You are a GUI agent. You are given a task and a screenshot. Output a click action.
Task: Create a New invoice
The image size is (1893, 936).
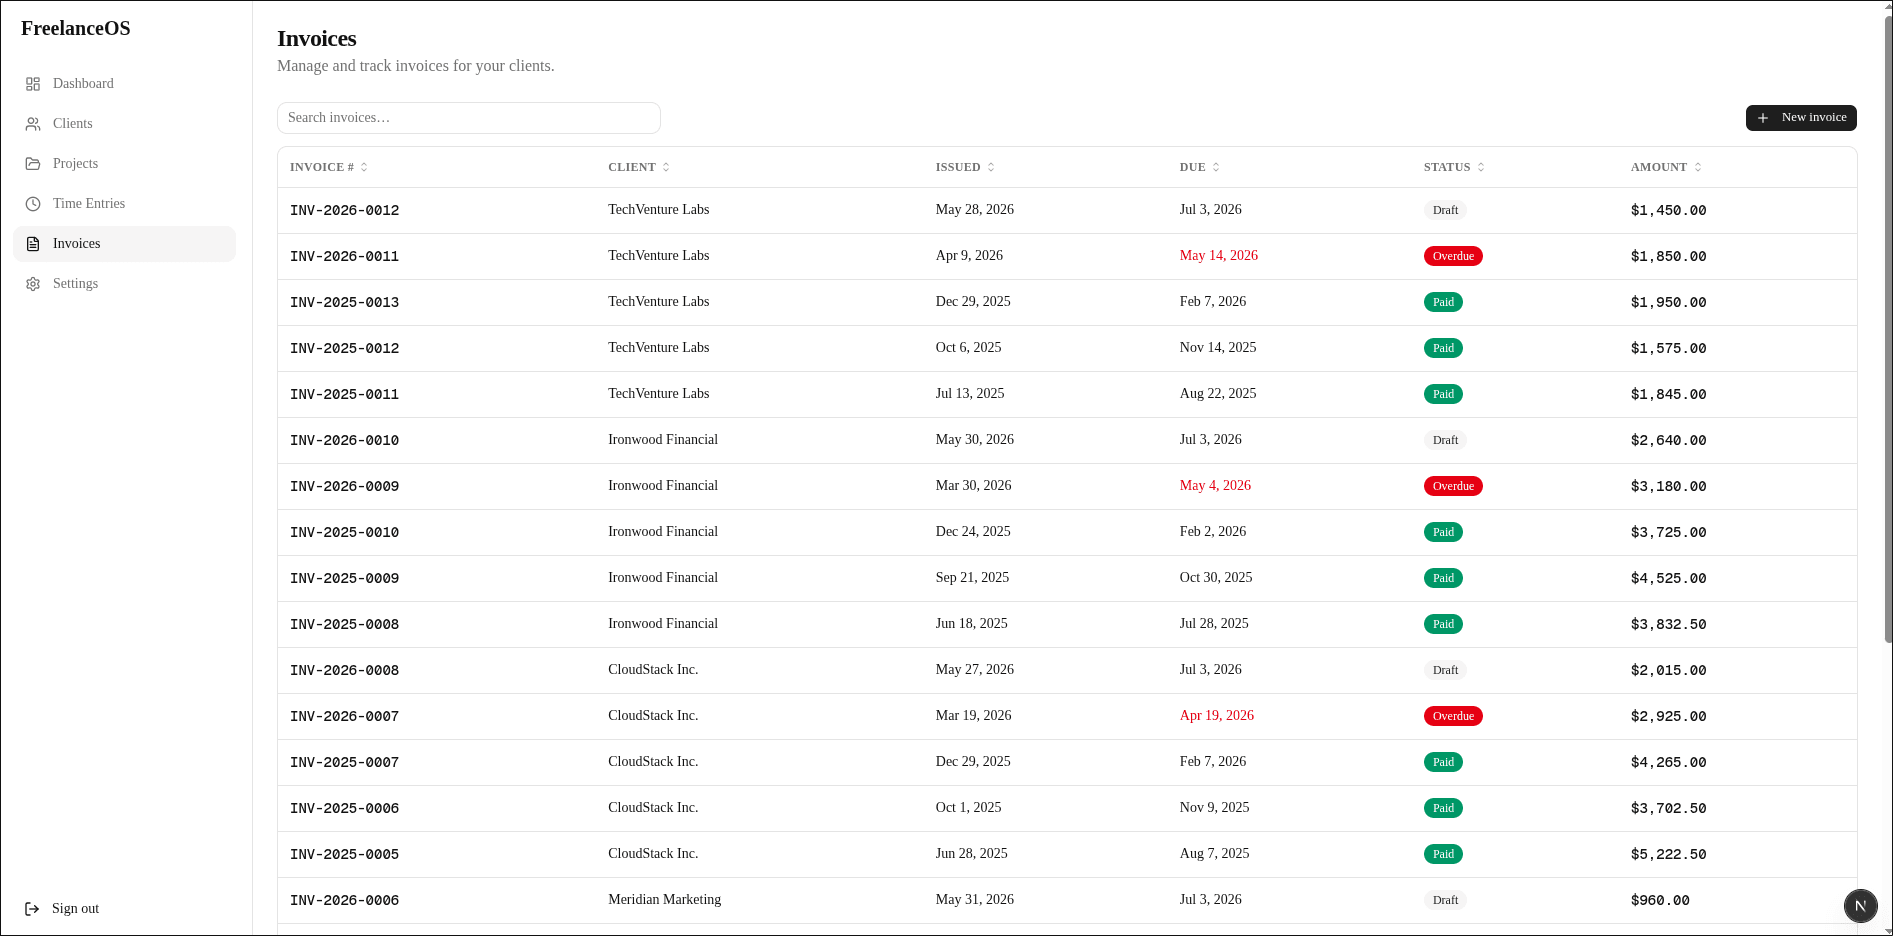pos(1801,118)
